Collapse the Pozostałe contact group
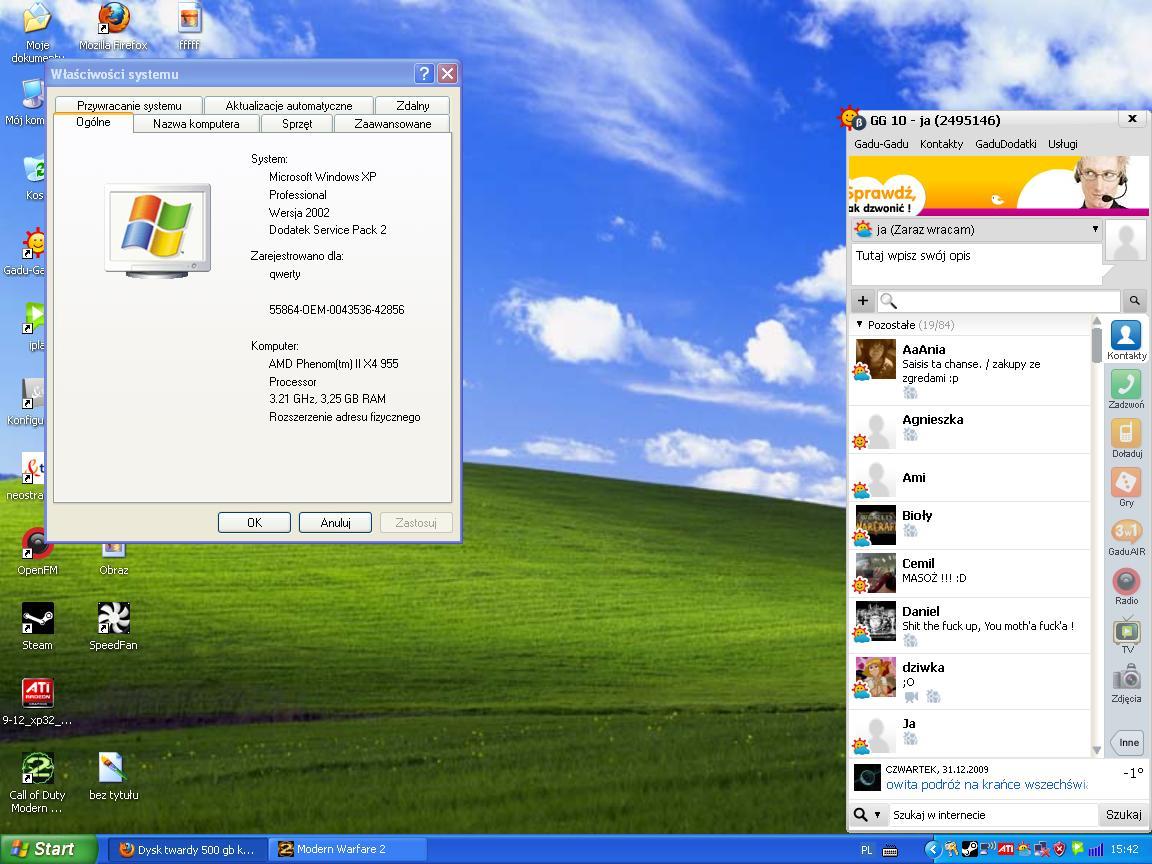Image resolution: width=1152 pixels, height=864 pixels. tap(860, 324)
